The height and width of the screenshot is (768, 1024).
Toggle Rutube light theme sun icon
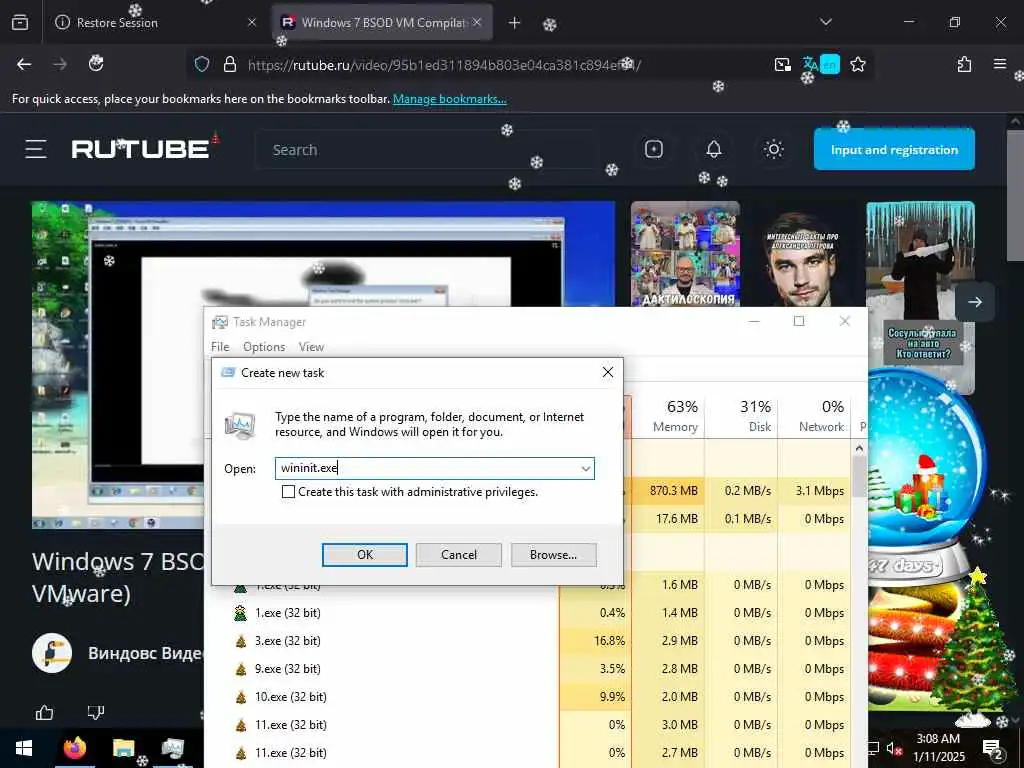pyautogui.click(x=774, y=150)
